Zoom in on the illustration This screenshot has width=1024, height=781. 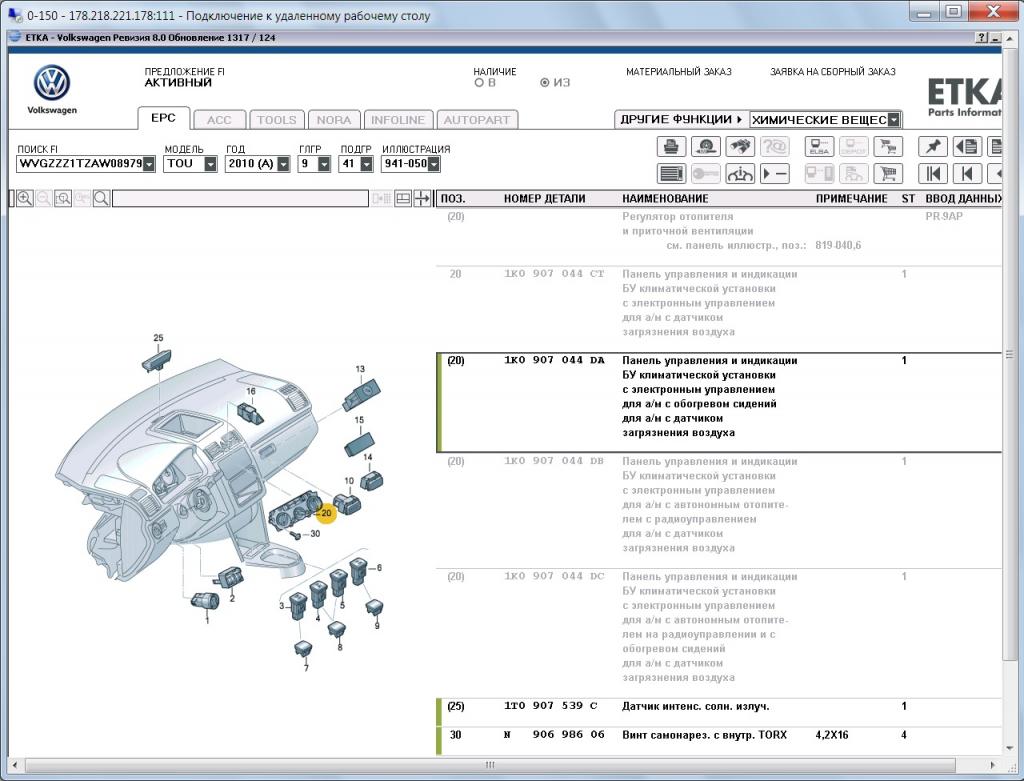(x=25, y=199)
